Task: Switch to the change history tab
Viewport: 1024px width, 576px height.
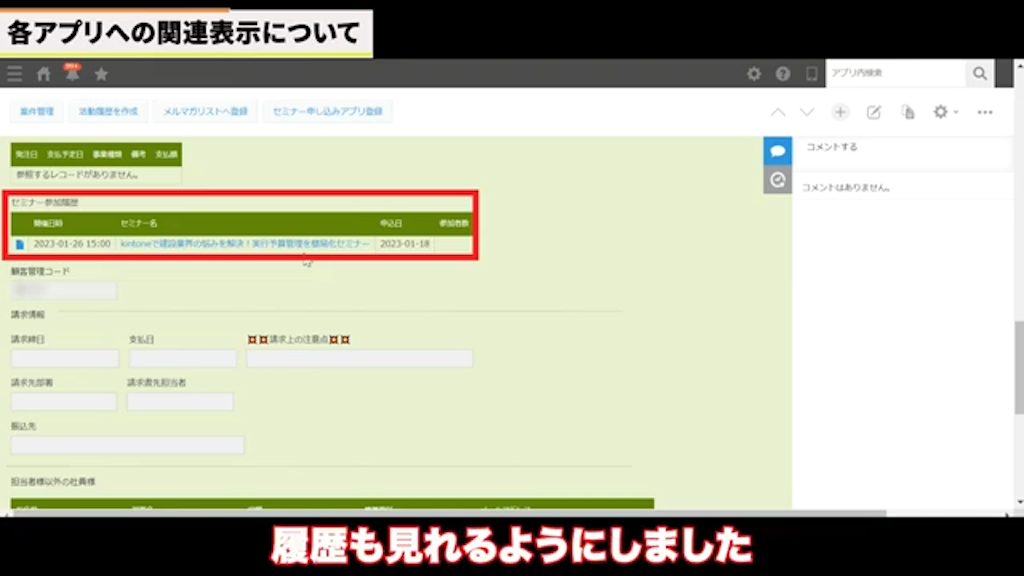Action: [x=778, y=180]
